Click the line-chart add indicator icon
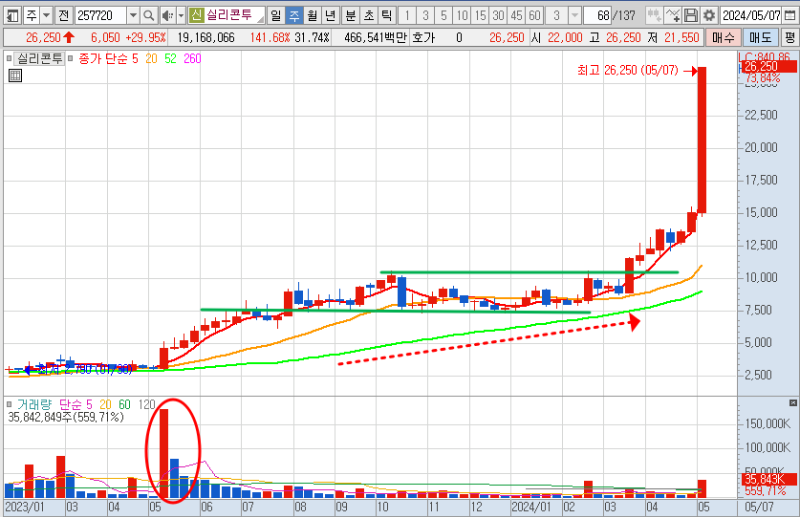Viewport: 800px width, 517px height. 673,16
